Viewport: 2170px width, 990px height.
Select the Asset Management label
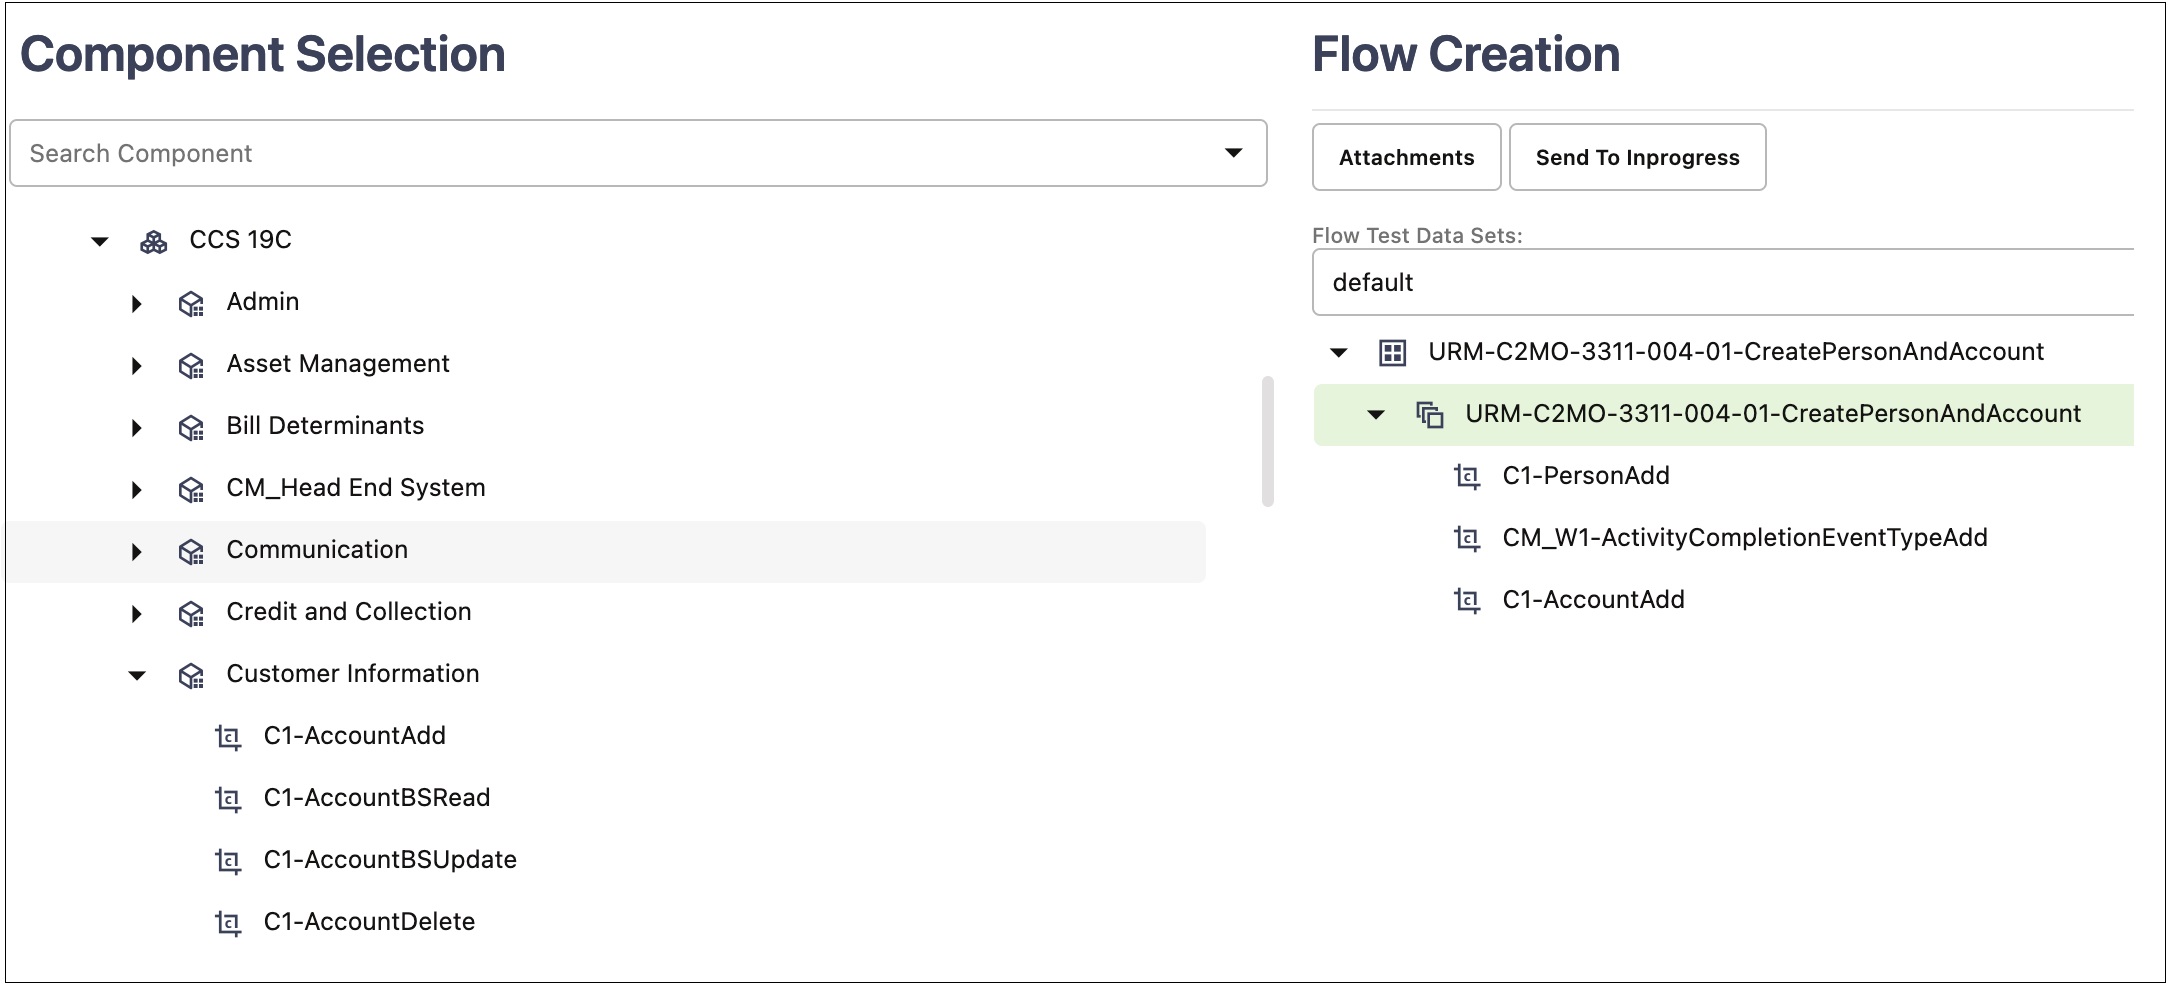pos(338,364)
